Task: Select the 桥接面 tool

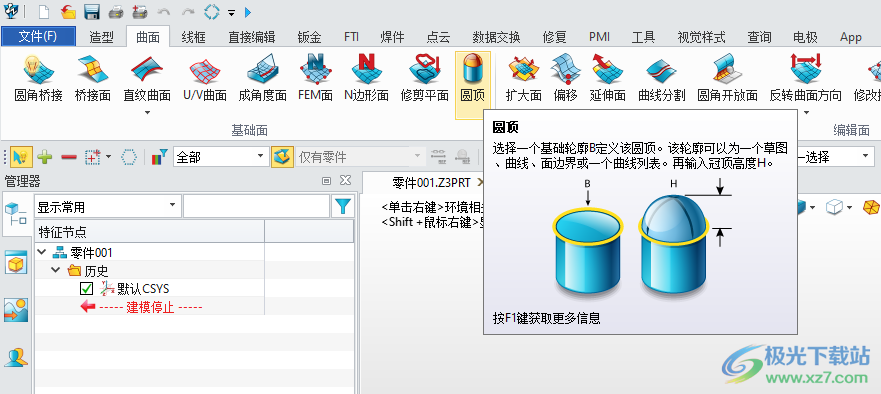Action: coord(93,79)
